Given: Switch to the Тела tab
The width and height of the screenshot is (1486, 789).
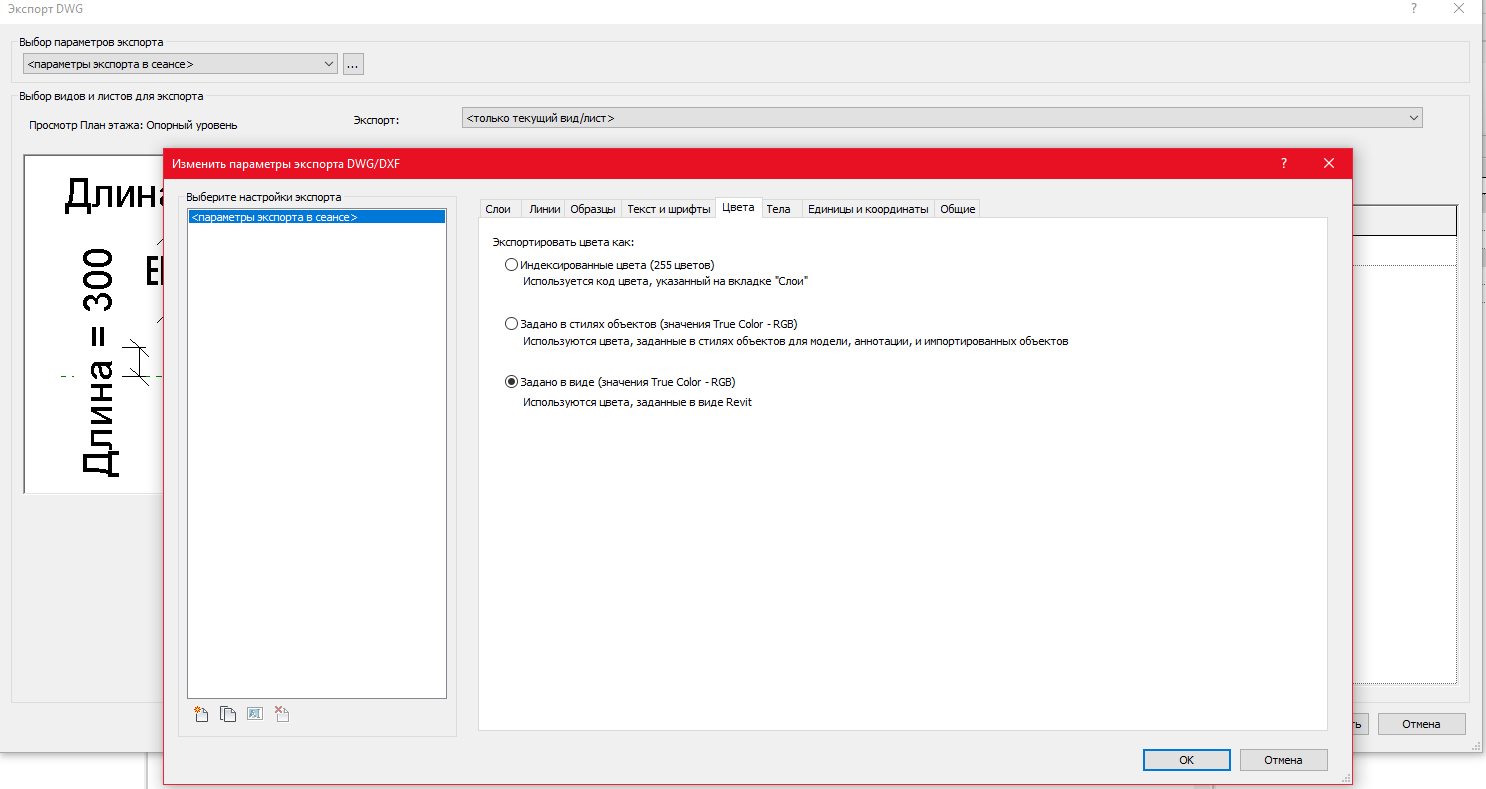Looking at the screenshot, I should [x=778, y=209].
